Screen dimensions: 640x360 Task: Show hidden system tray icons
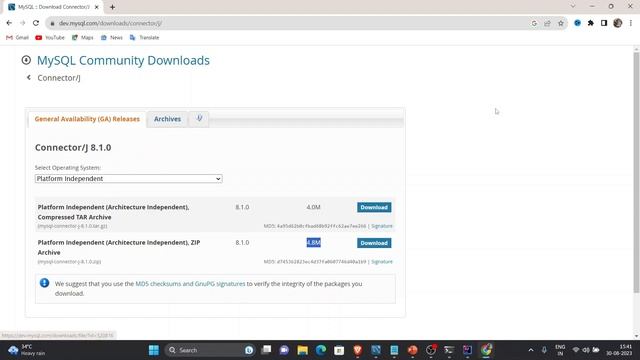click(531, 350)
